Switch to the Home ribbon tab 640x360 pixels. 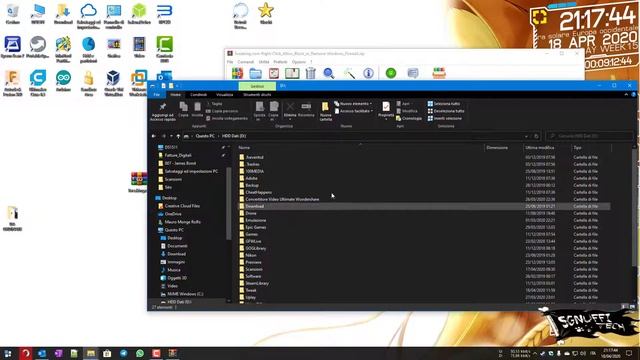point(175,94)
